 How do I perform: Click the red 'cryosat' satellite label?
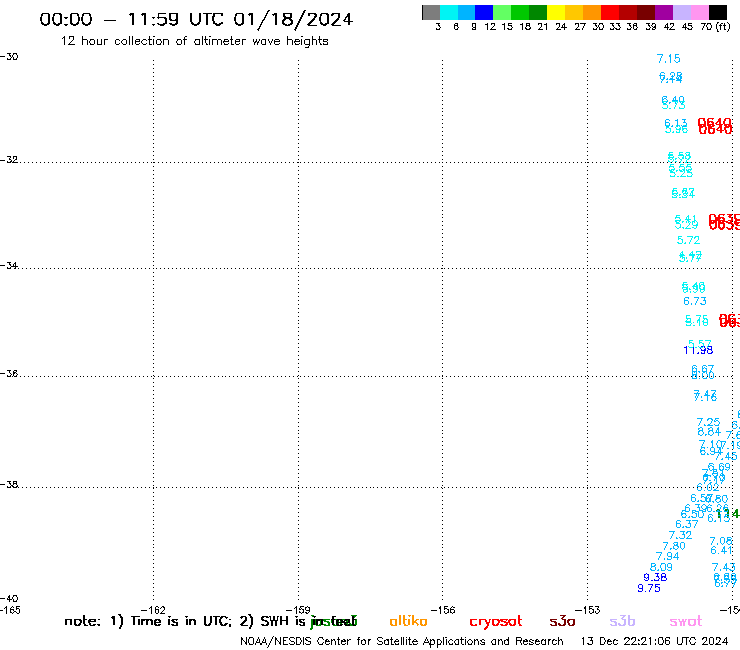[x=496, y=621]
